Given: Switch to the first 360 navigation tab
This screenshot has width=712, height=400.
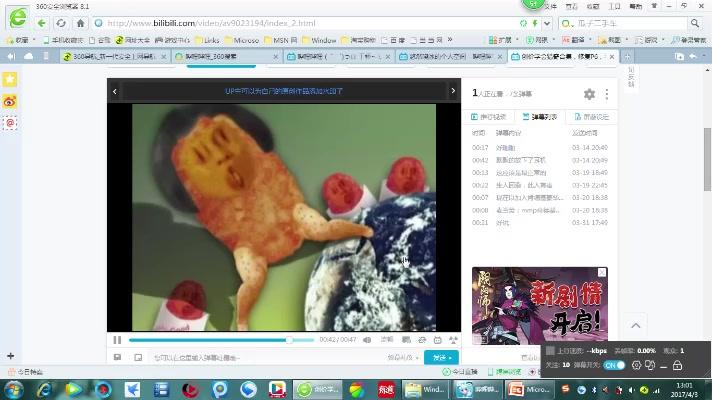Looking at the screenshot, I should click(x=115, y=56).
